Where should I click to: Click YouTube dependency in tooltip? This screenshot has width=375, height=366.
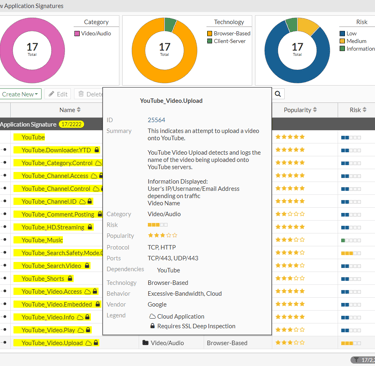pyautogui.click(x=169, y=270)
